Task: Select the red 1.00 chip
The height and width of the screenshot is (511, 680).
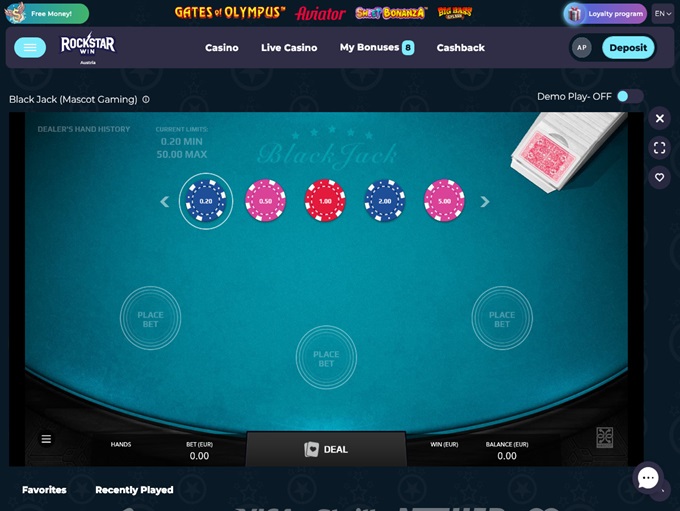Action: coord(325,201)
